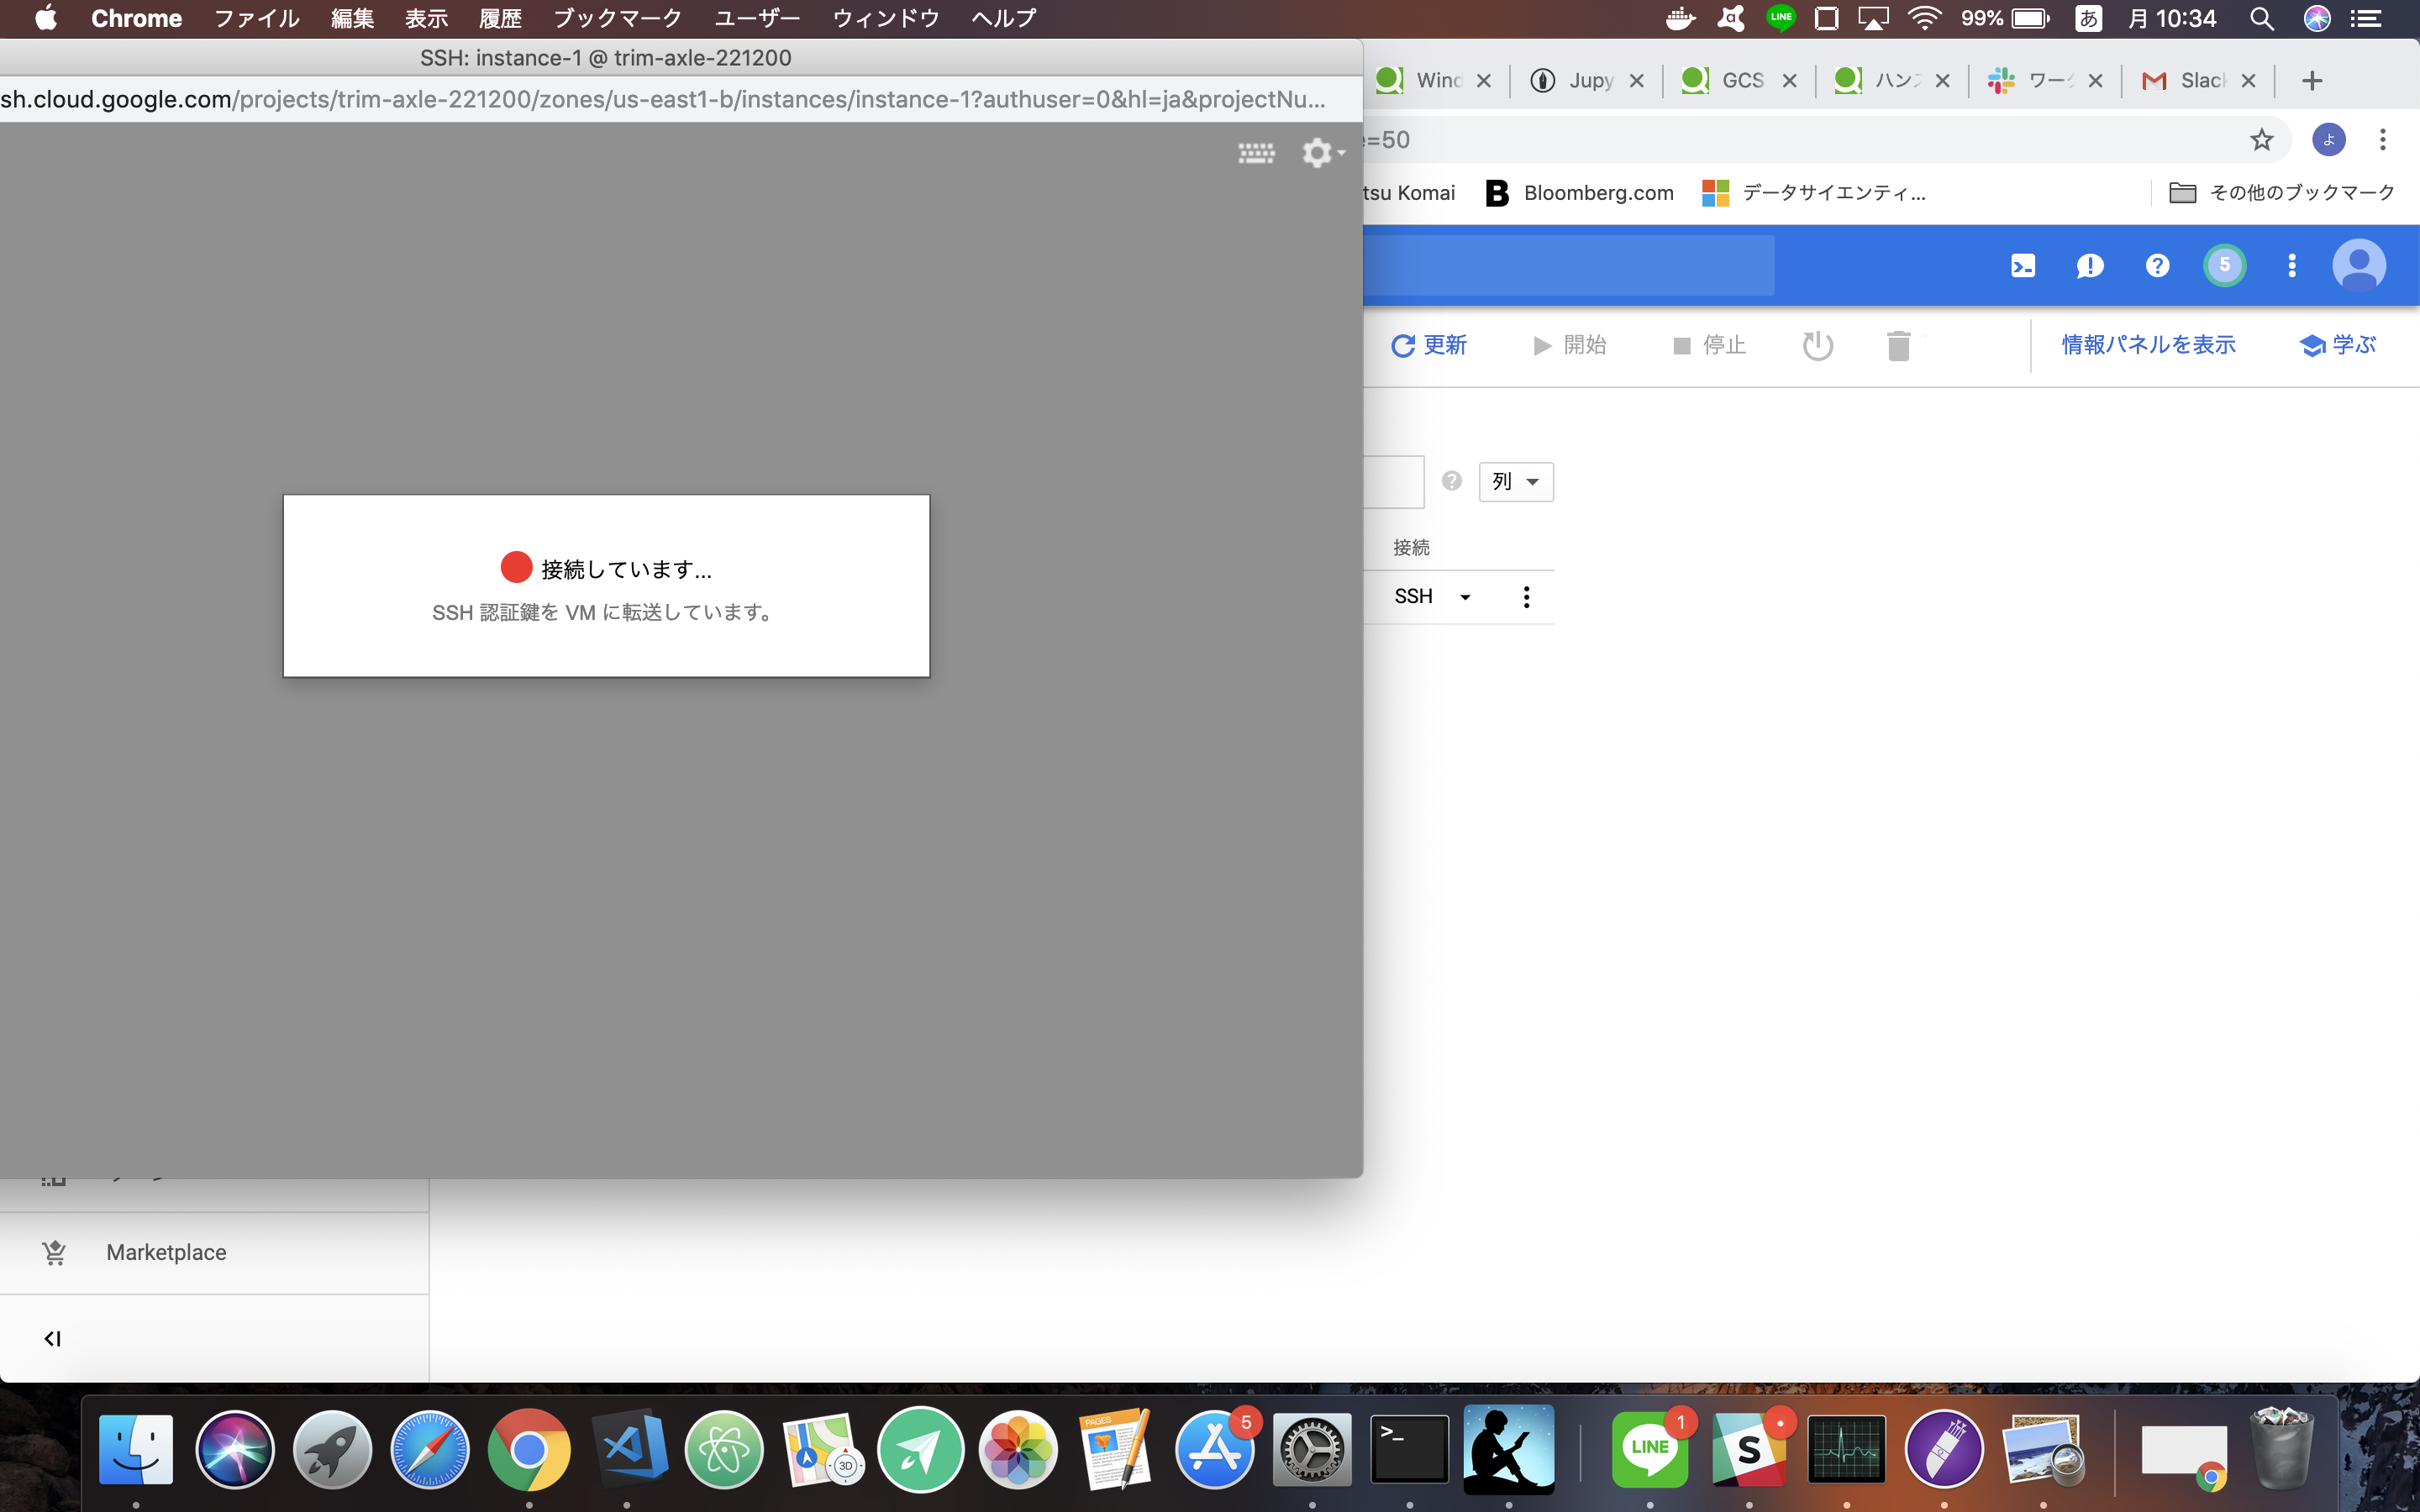
Task: Open Terminal from the Dock
Action: click(x=1410, y=1449)
